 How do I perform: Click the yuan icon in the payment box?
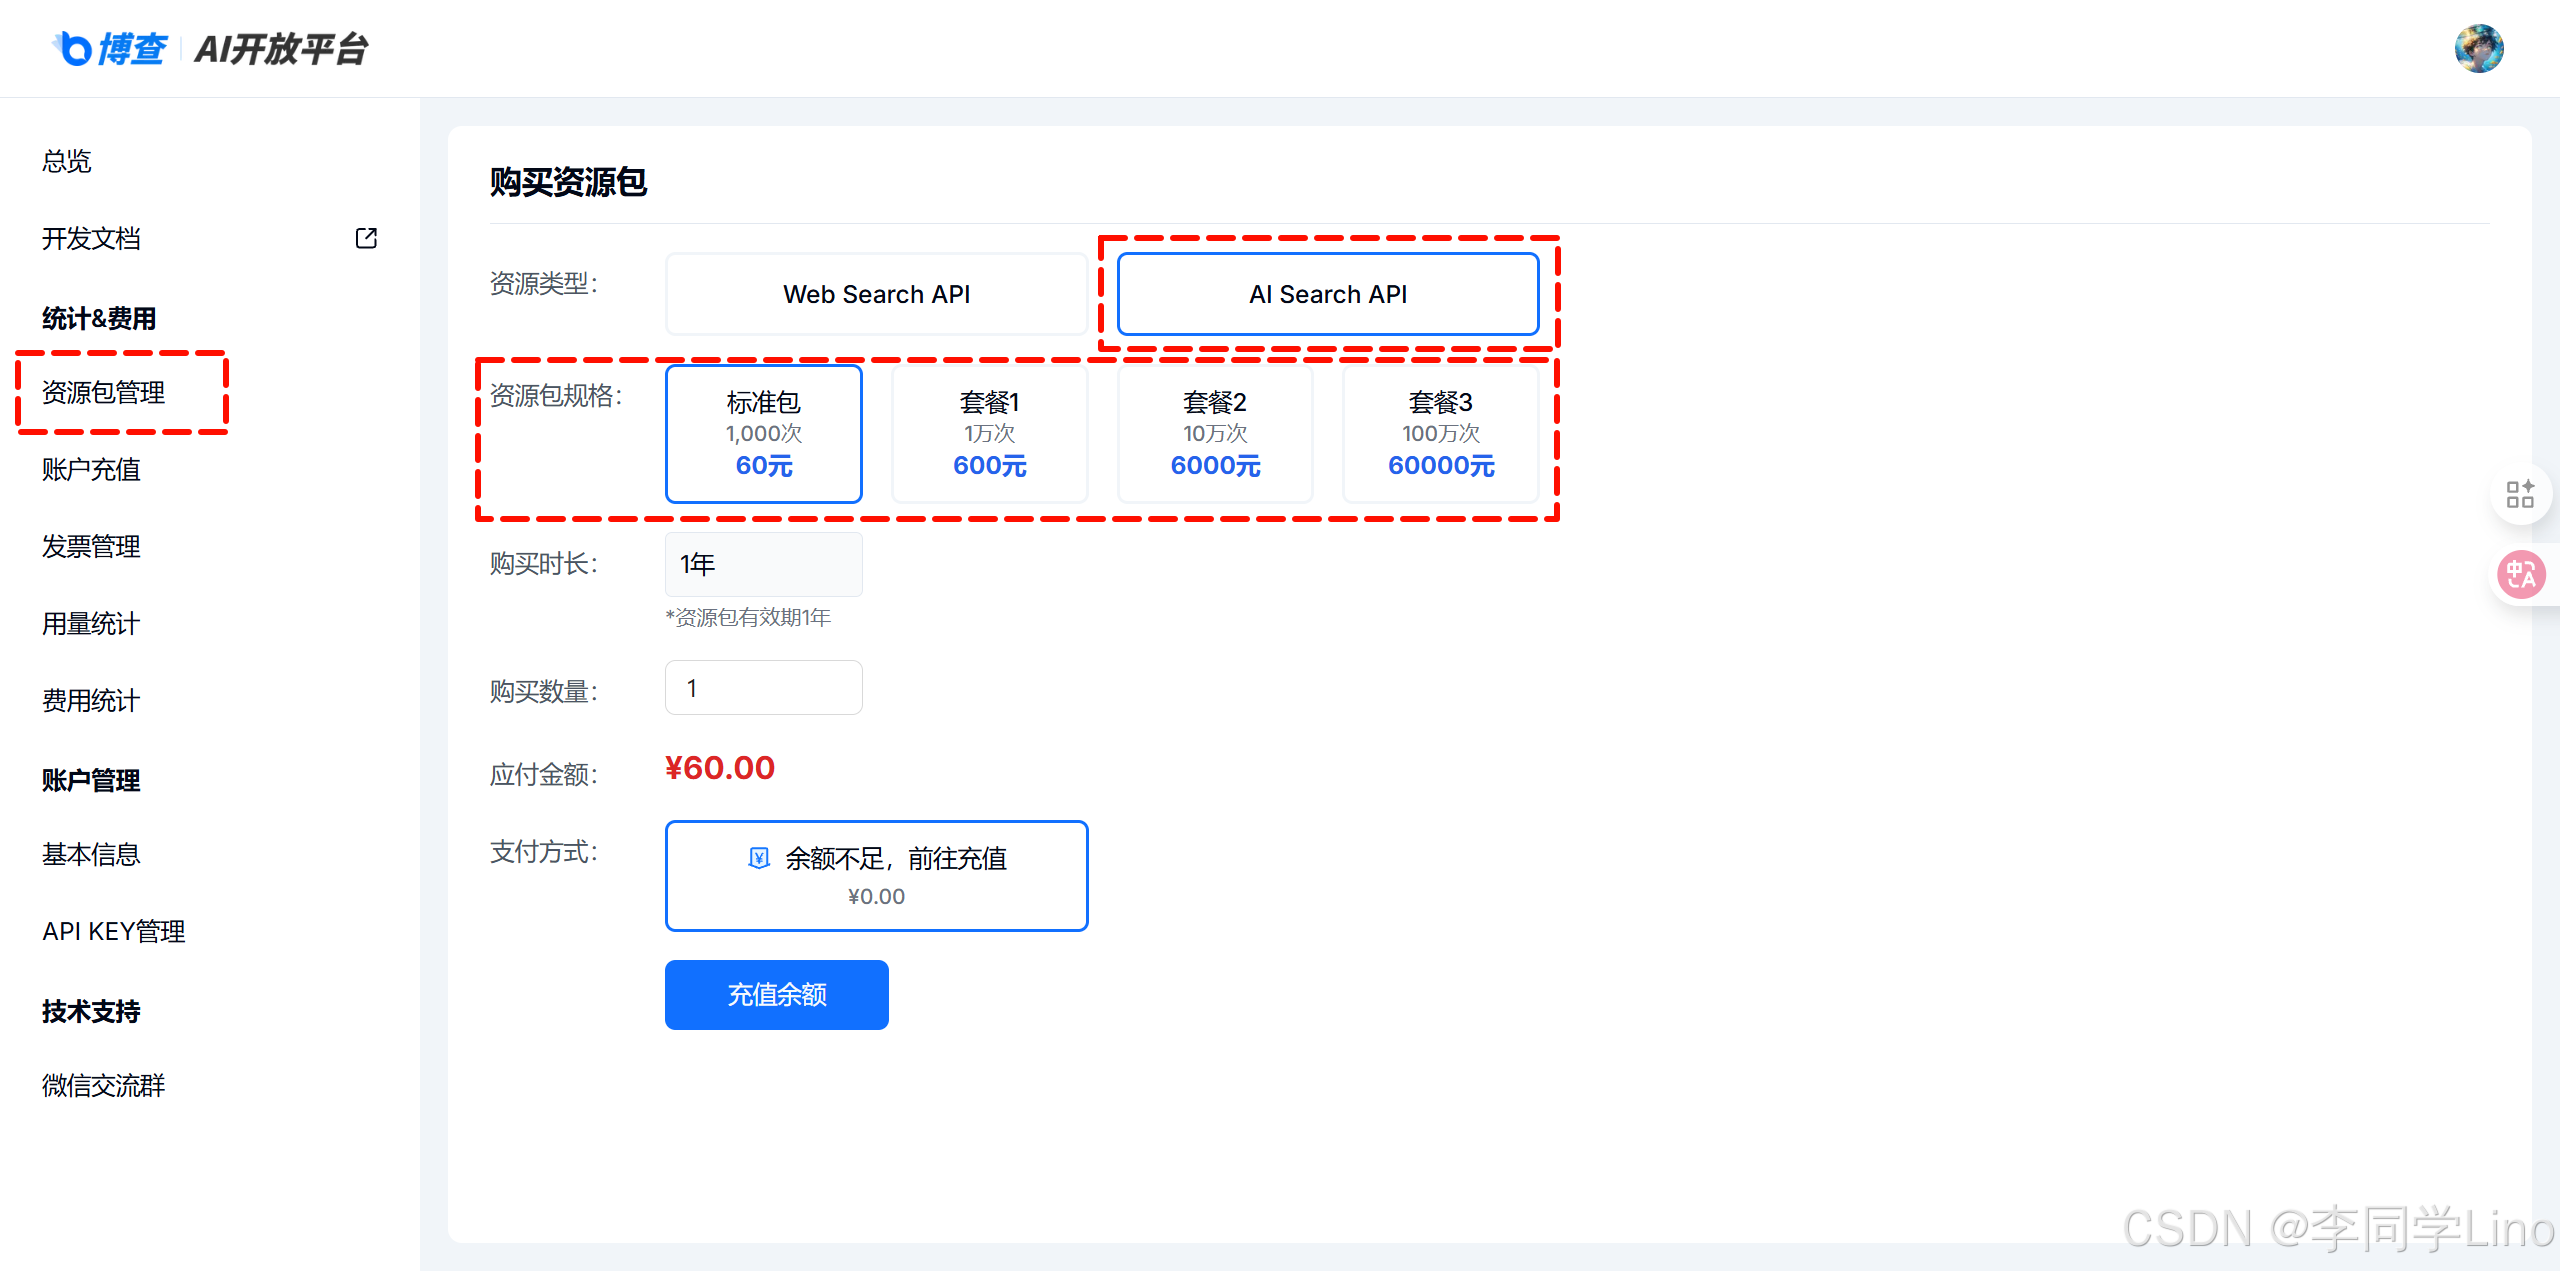[759, 858]
